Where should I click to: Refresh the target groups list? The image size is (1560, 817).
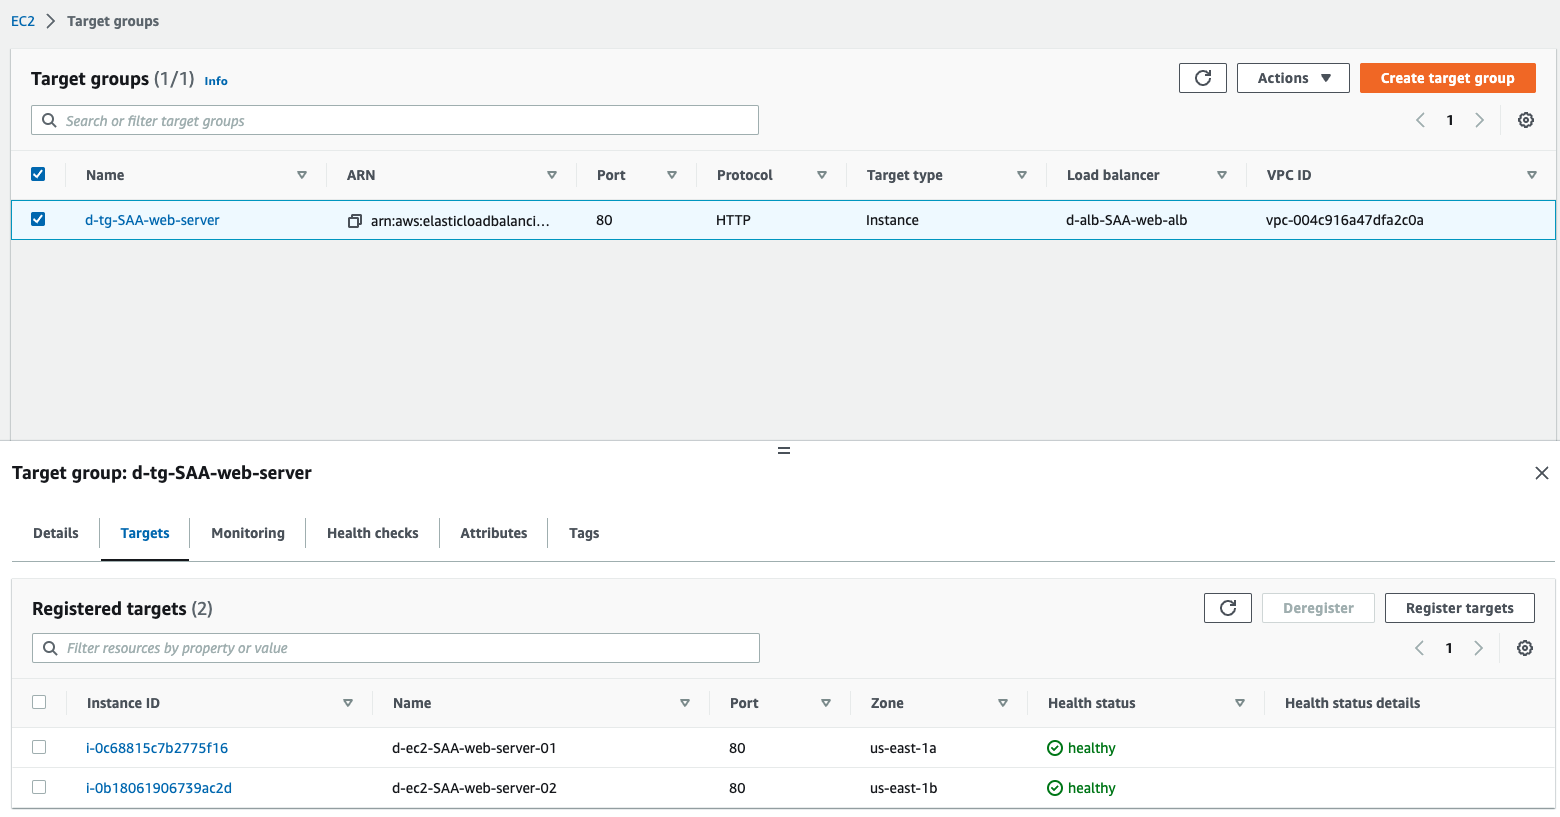(x=1203, y=78)
